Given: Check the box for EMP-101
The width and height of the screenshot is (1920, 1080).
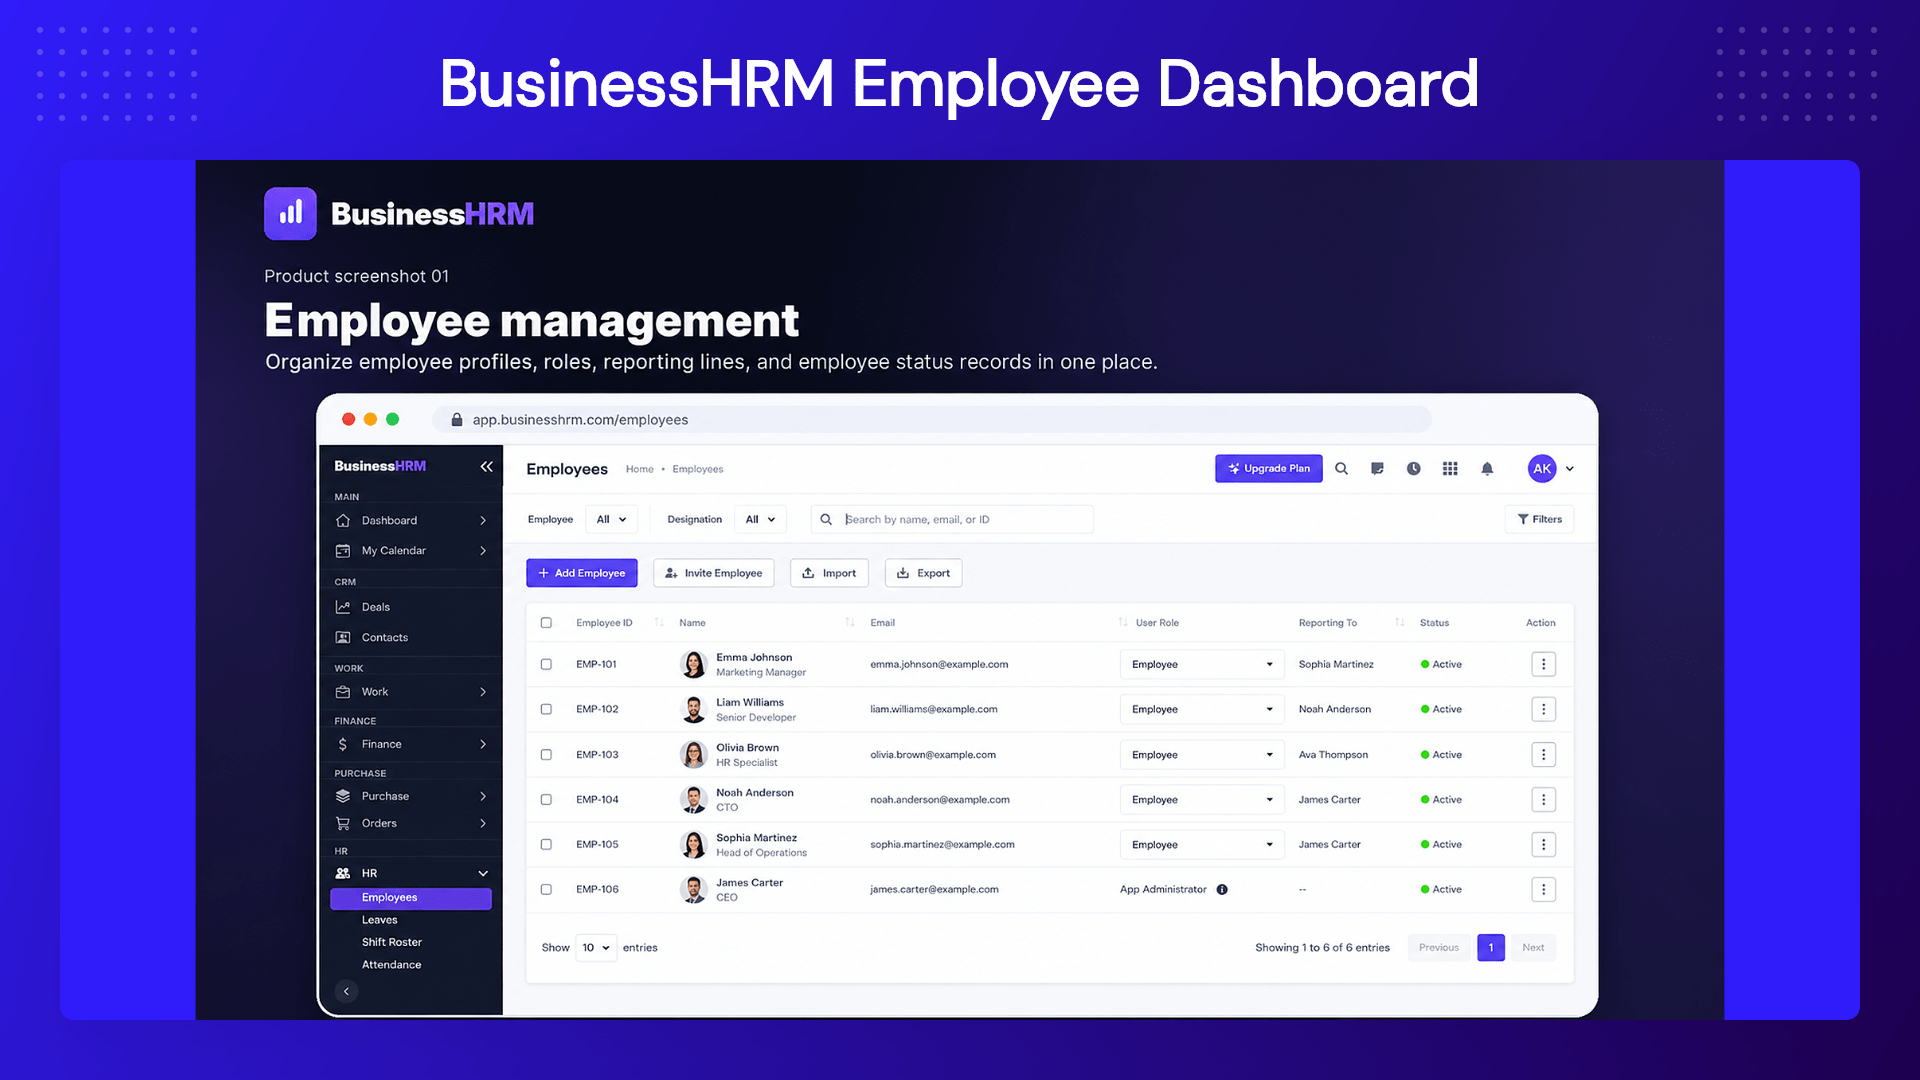Looking at the screenshot, I should coord(546,664).
